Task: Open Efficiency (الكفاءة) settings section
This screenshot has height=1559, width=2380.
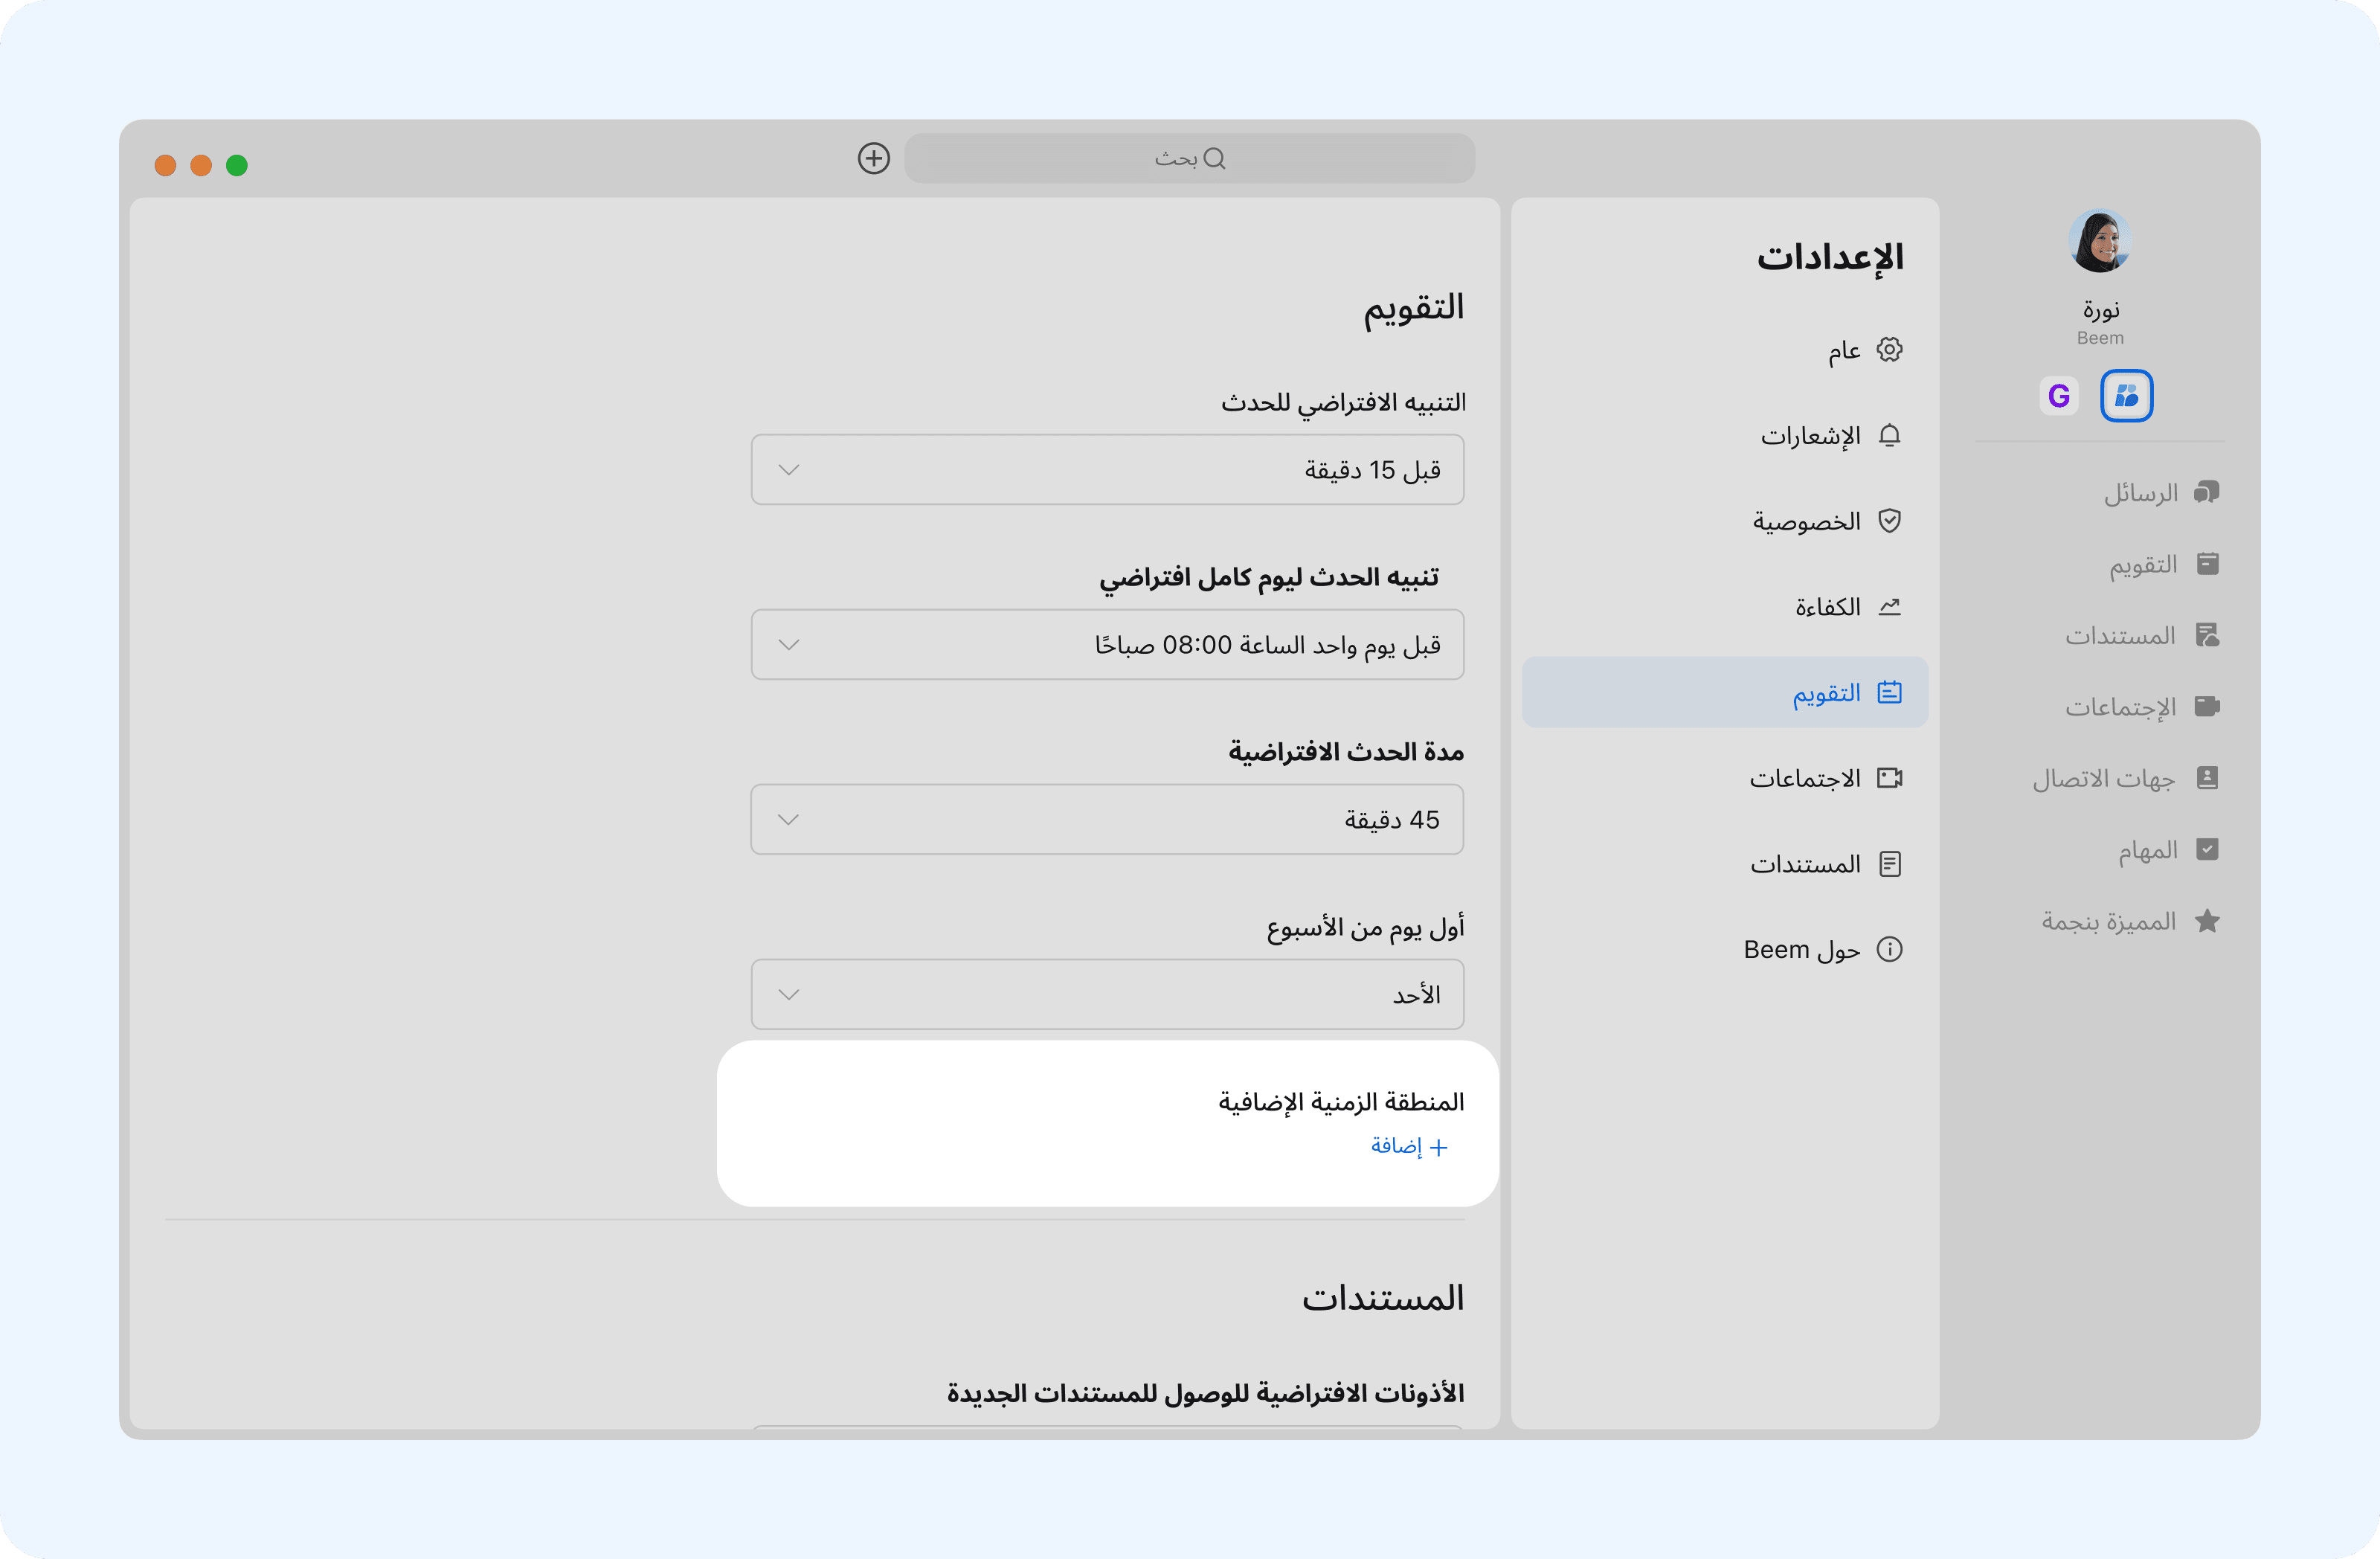Action: pyautogui.click(x=1846, y=608)
